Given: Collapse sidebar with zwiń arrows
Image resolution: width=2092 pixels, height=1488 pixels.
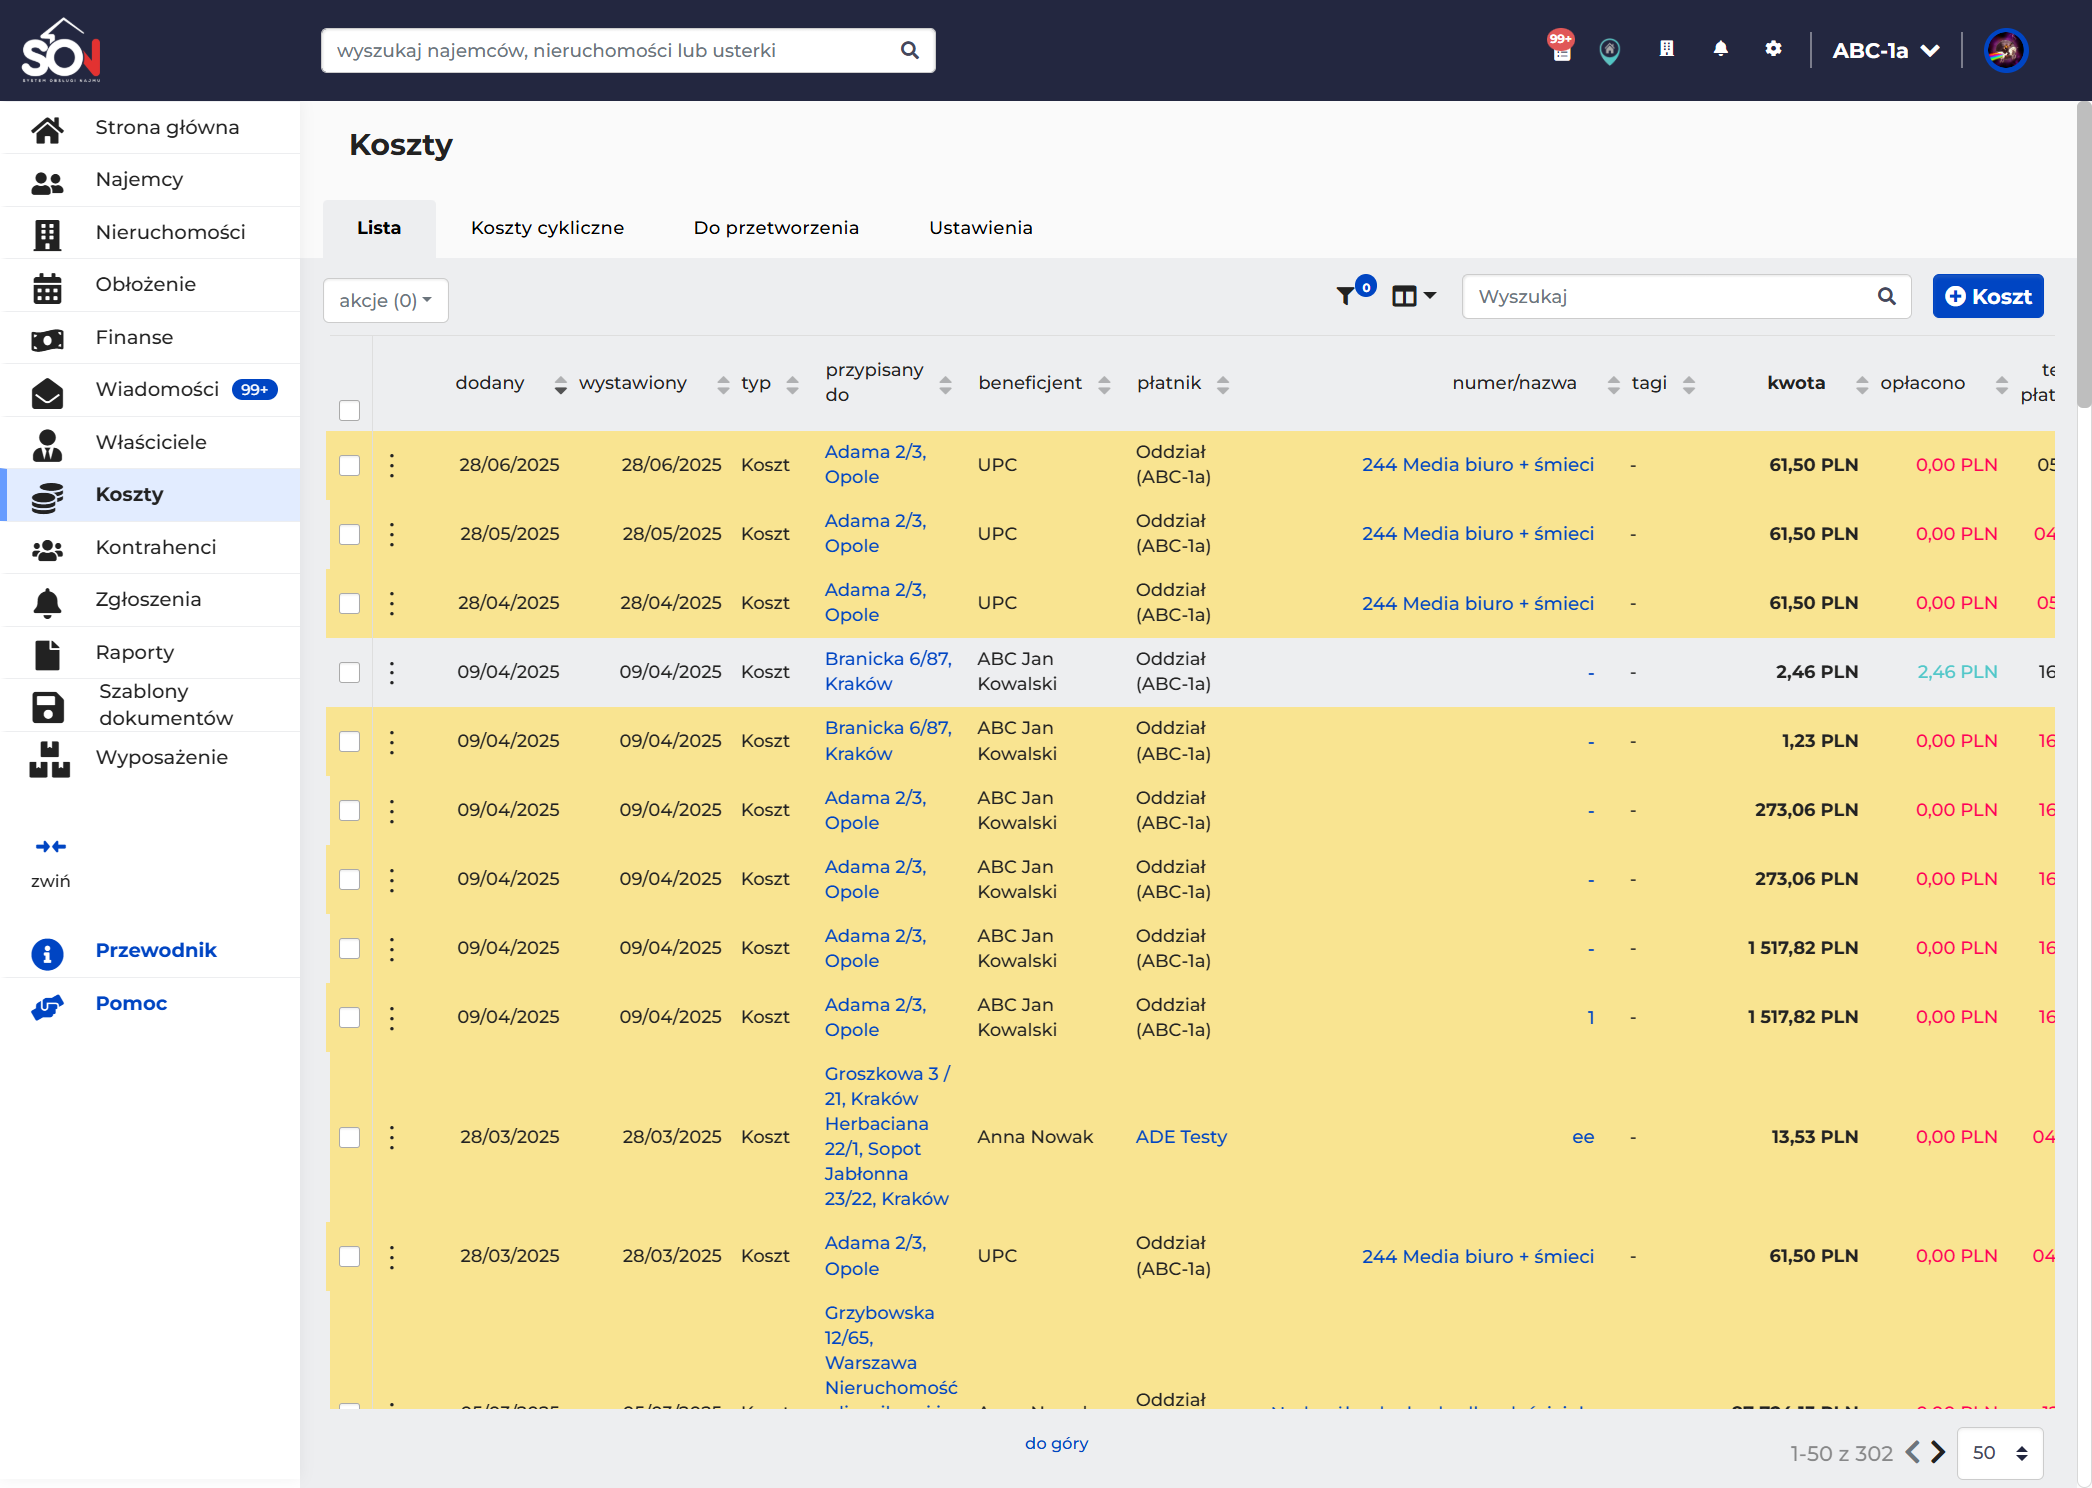Looking at the screenshot, I should [x=50, y=847].
